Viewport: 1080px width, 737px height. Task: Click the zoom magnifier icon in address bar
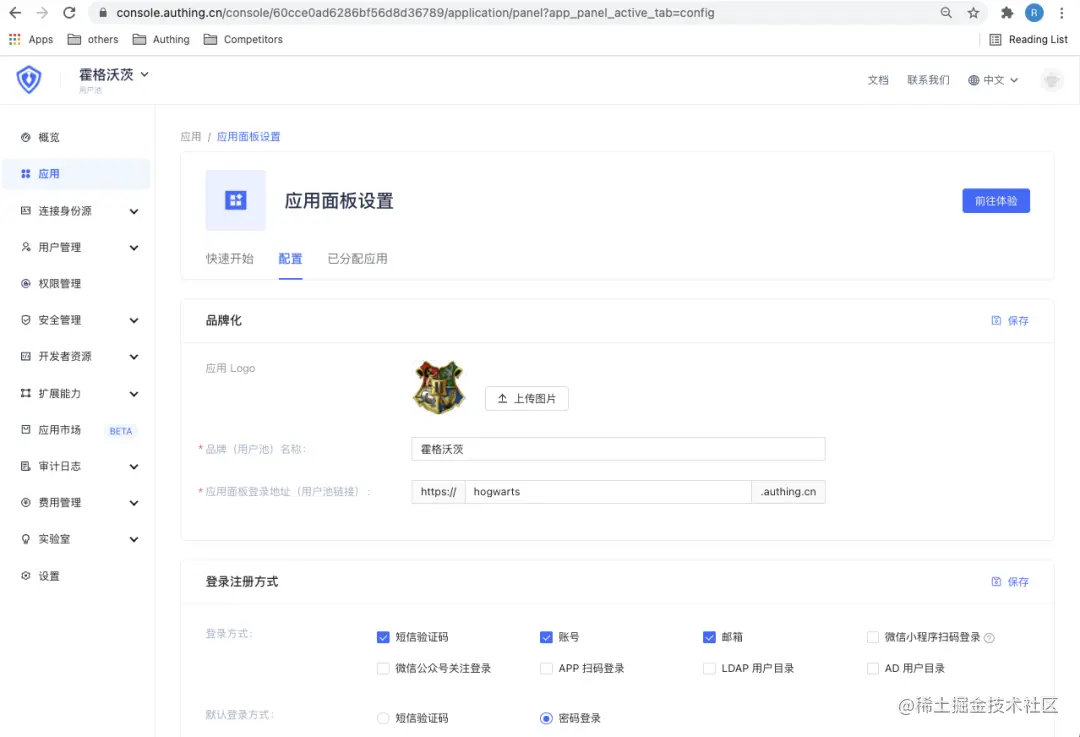[946, 12]
